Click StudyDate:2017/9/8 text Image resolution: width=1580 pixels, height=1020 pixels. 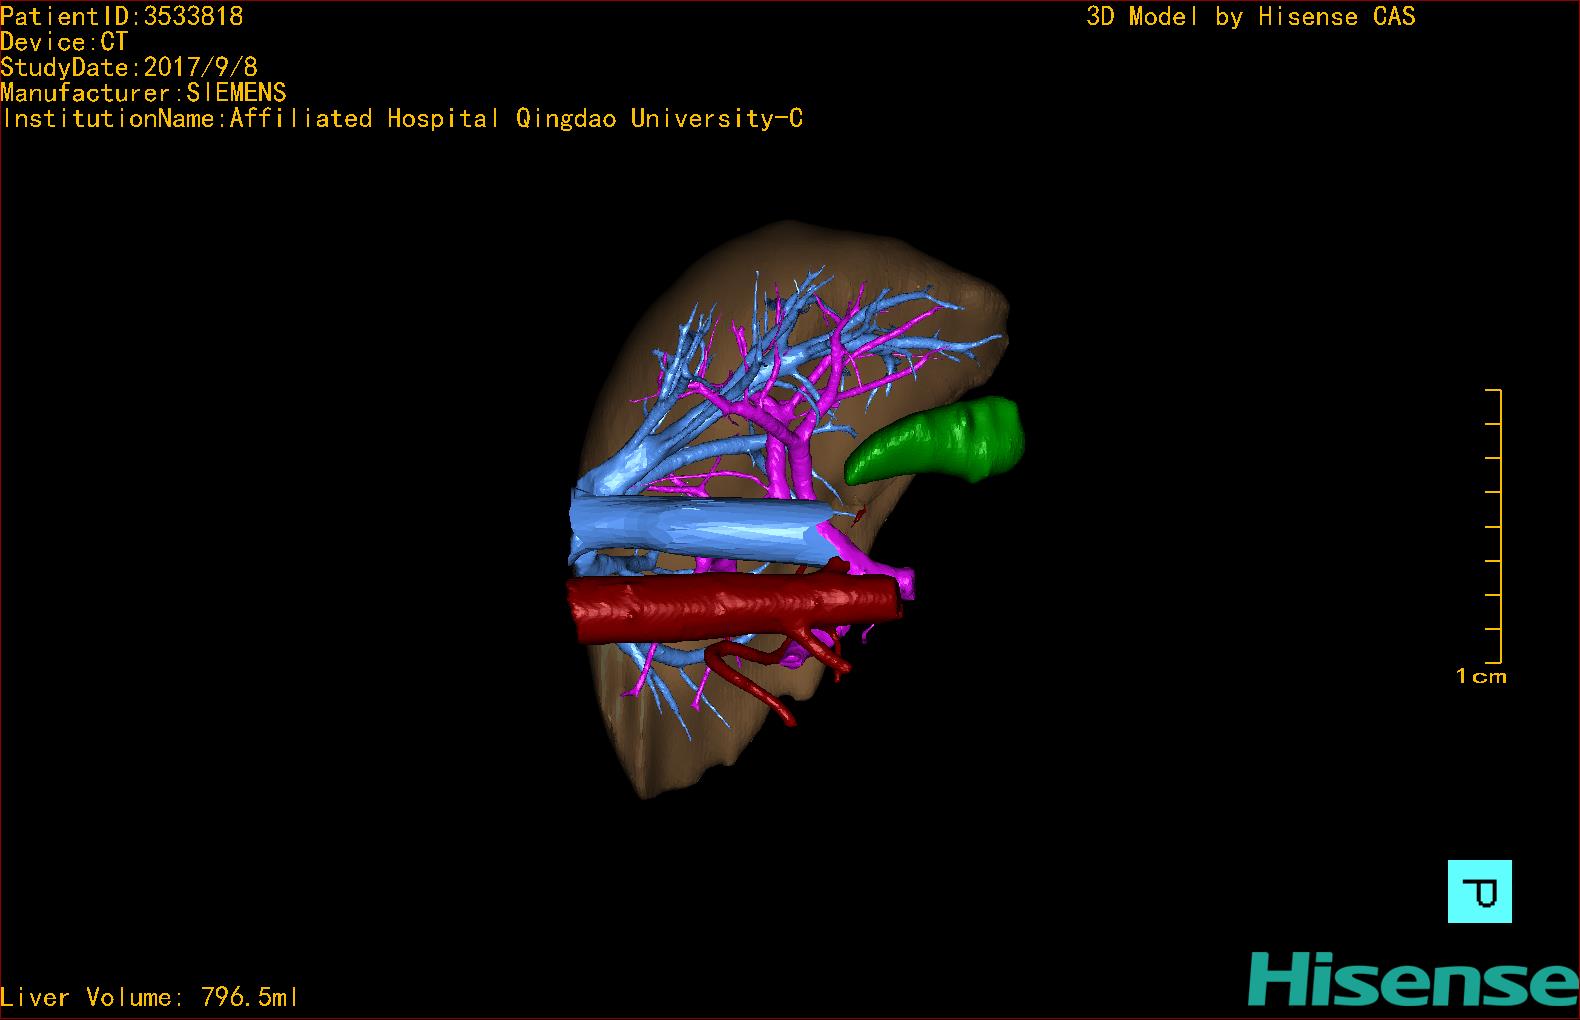click(129, 67)
